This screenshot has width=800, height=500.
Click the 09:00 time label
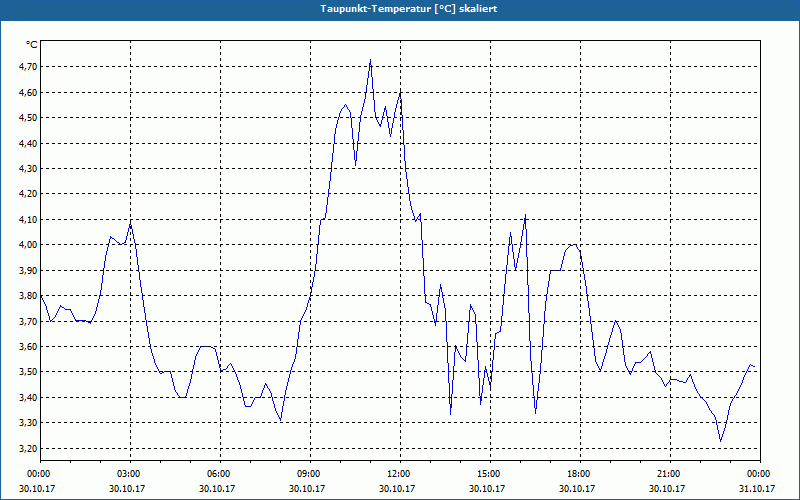tap(310, 474)
